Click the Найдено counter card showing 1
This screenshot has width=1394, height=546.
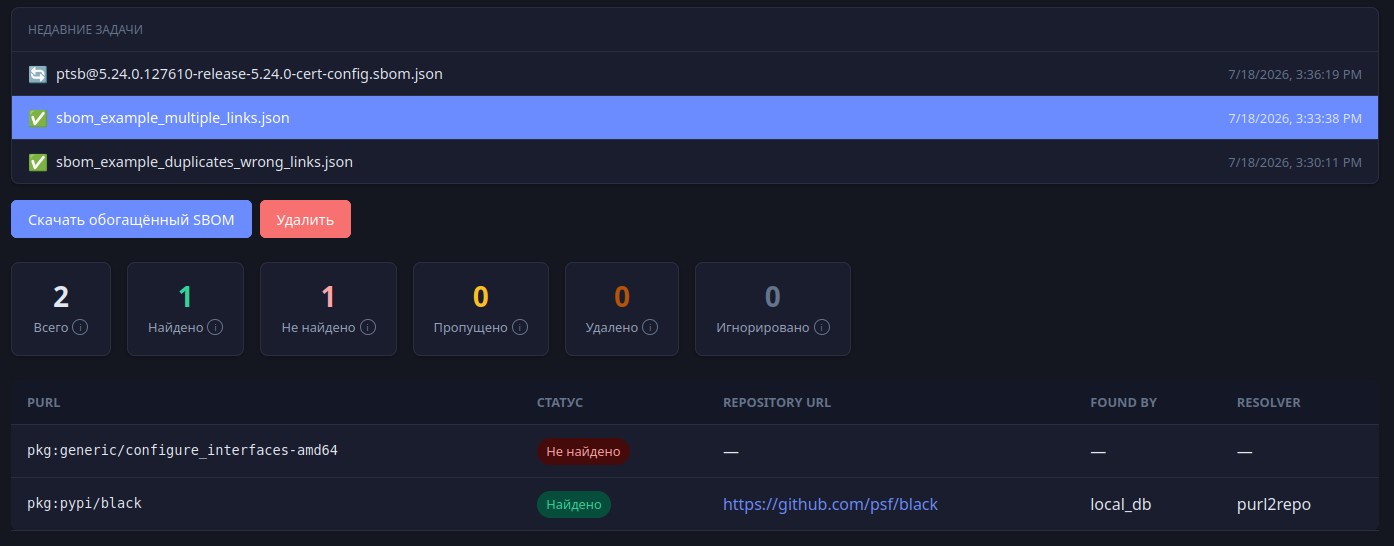click(x=185, y=309)
